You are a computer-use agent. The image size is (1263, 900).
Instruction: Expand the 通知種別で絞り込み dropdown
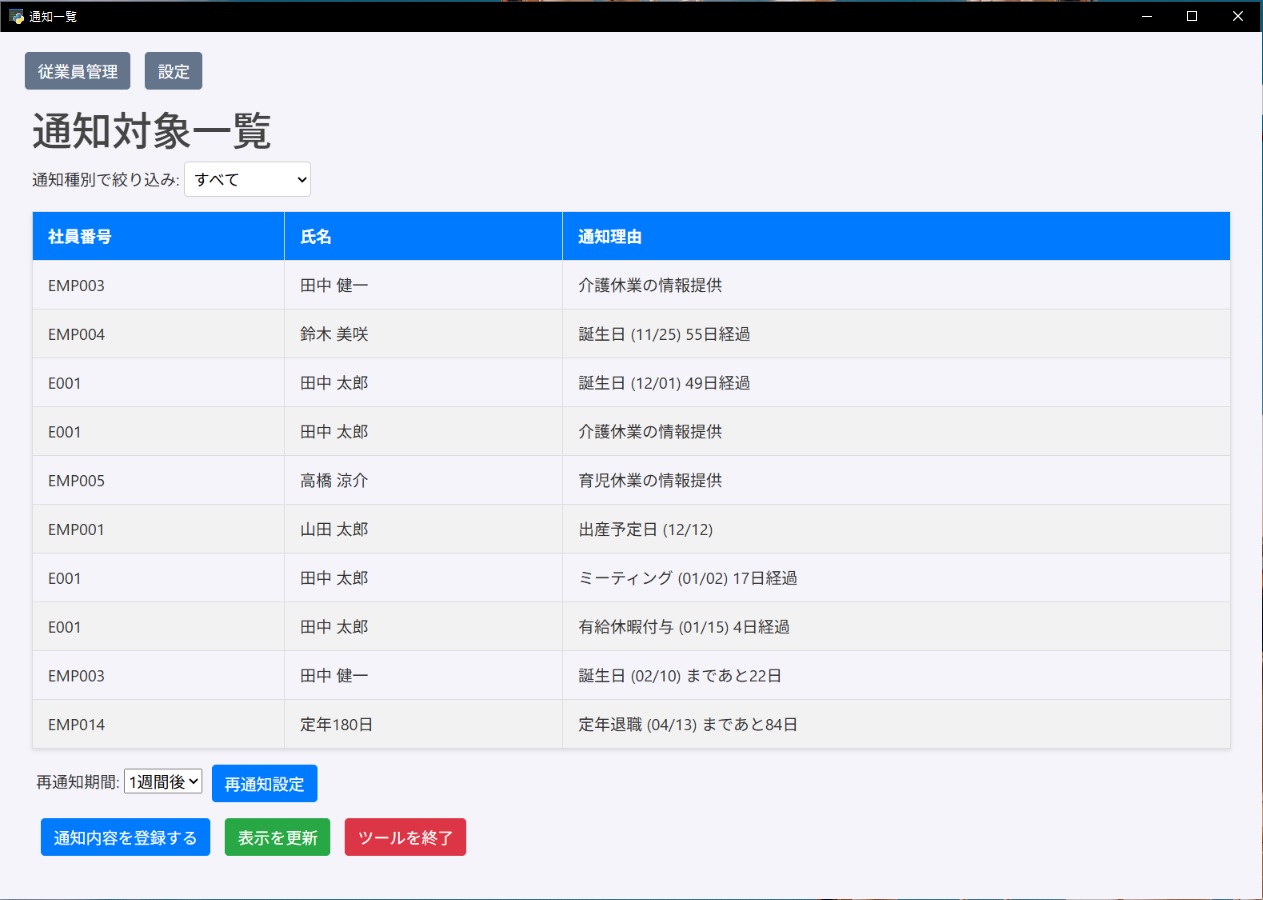point(247,180)
